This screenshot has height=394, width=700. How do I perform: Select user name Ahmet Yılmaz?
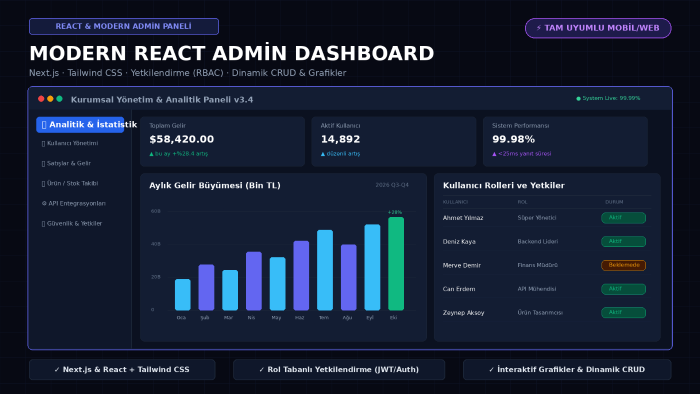[463, 218]
